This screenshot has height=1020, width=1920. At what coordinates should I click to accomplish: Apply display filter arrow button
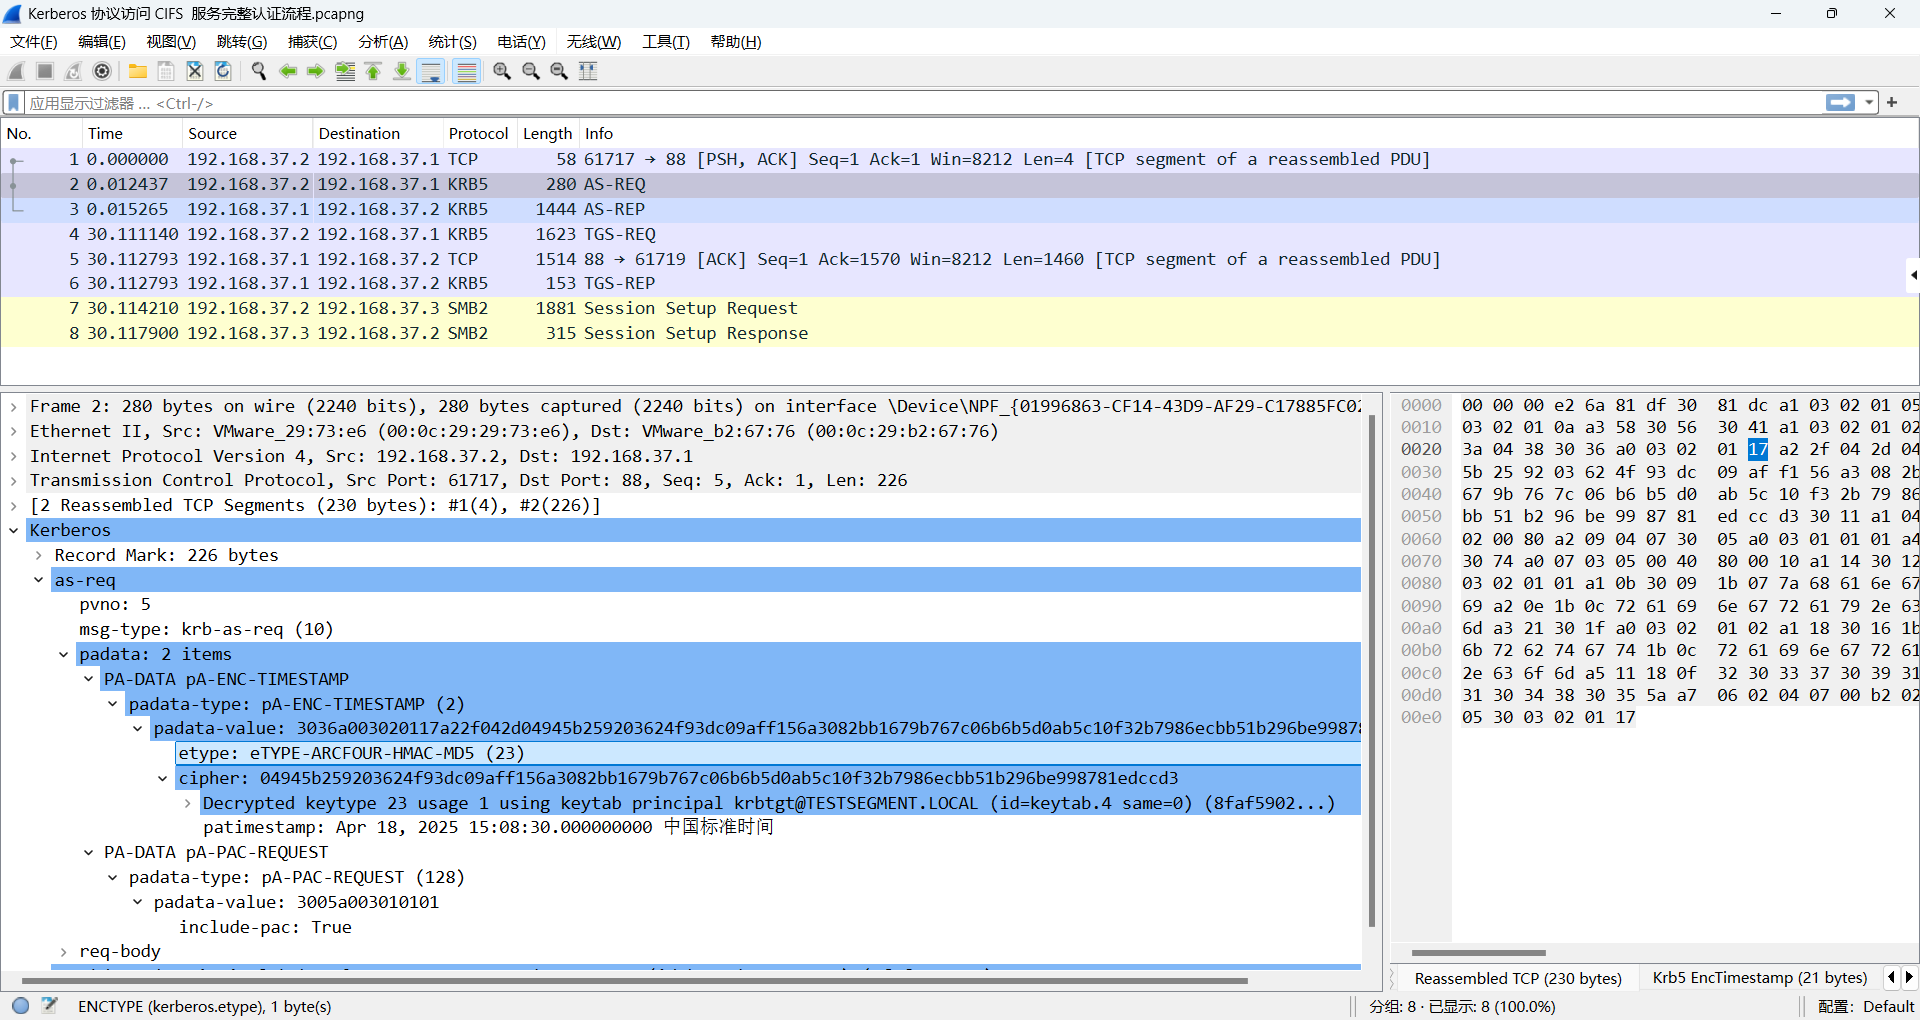point(1840,103)
